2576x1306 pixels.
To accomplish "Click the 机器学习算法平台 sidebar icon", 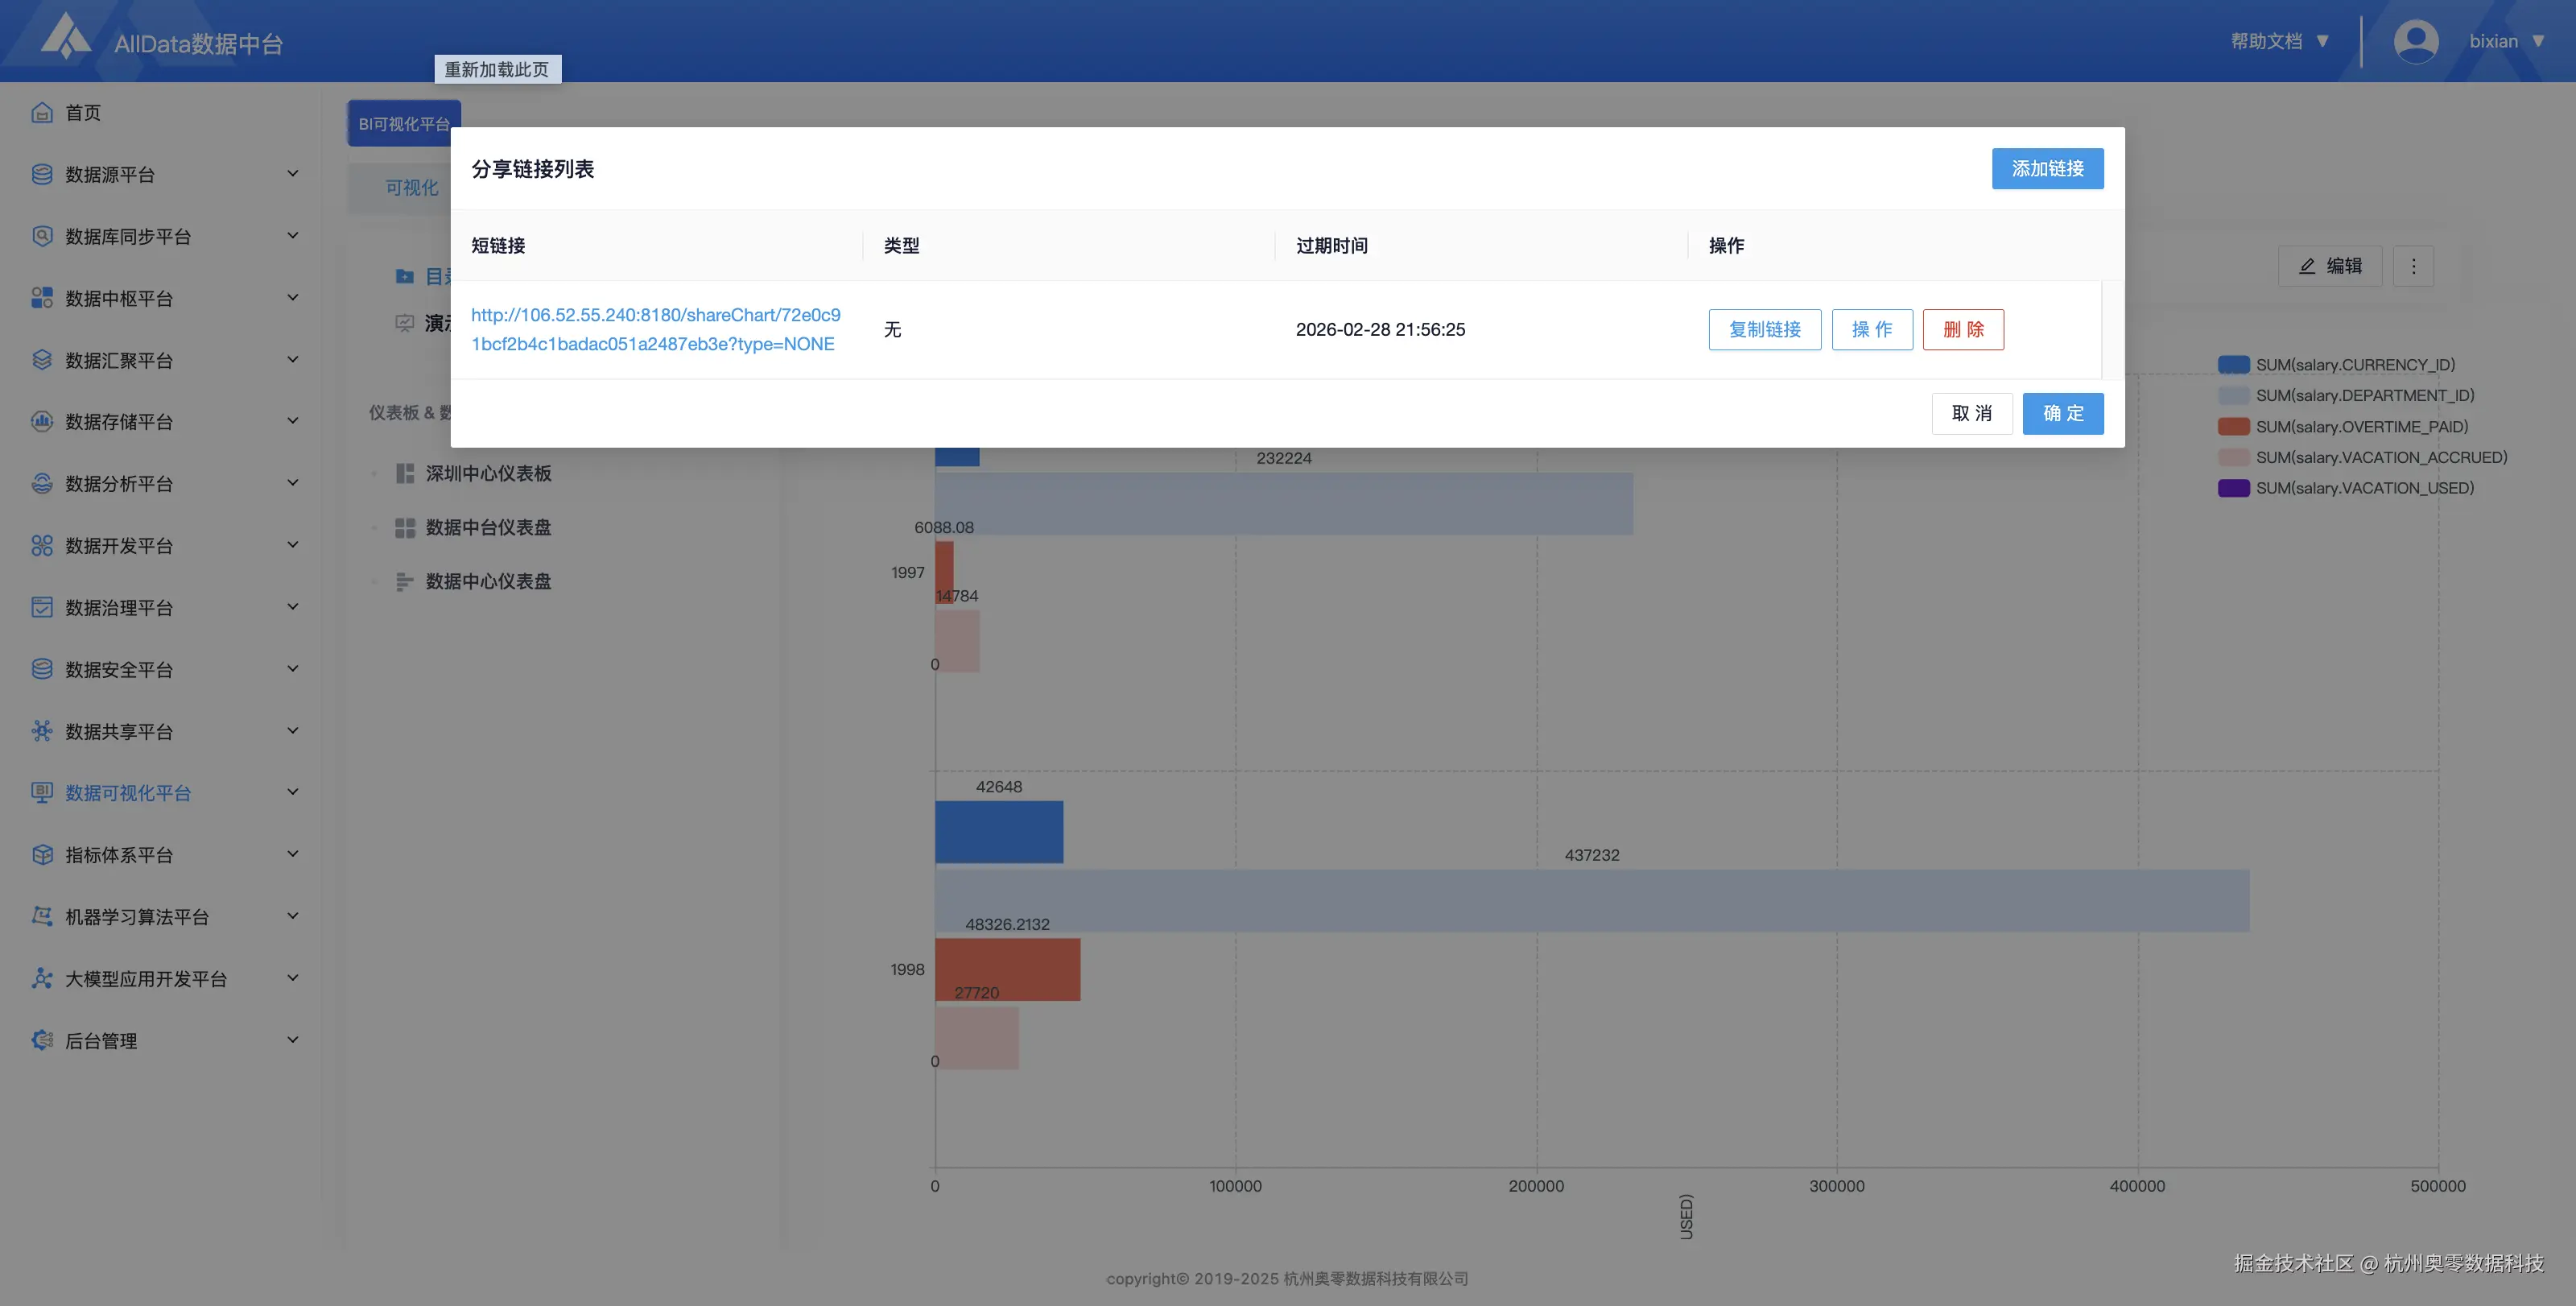I will click(41, 916).
